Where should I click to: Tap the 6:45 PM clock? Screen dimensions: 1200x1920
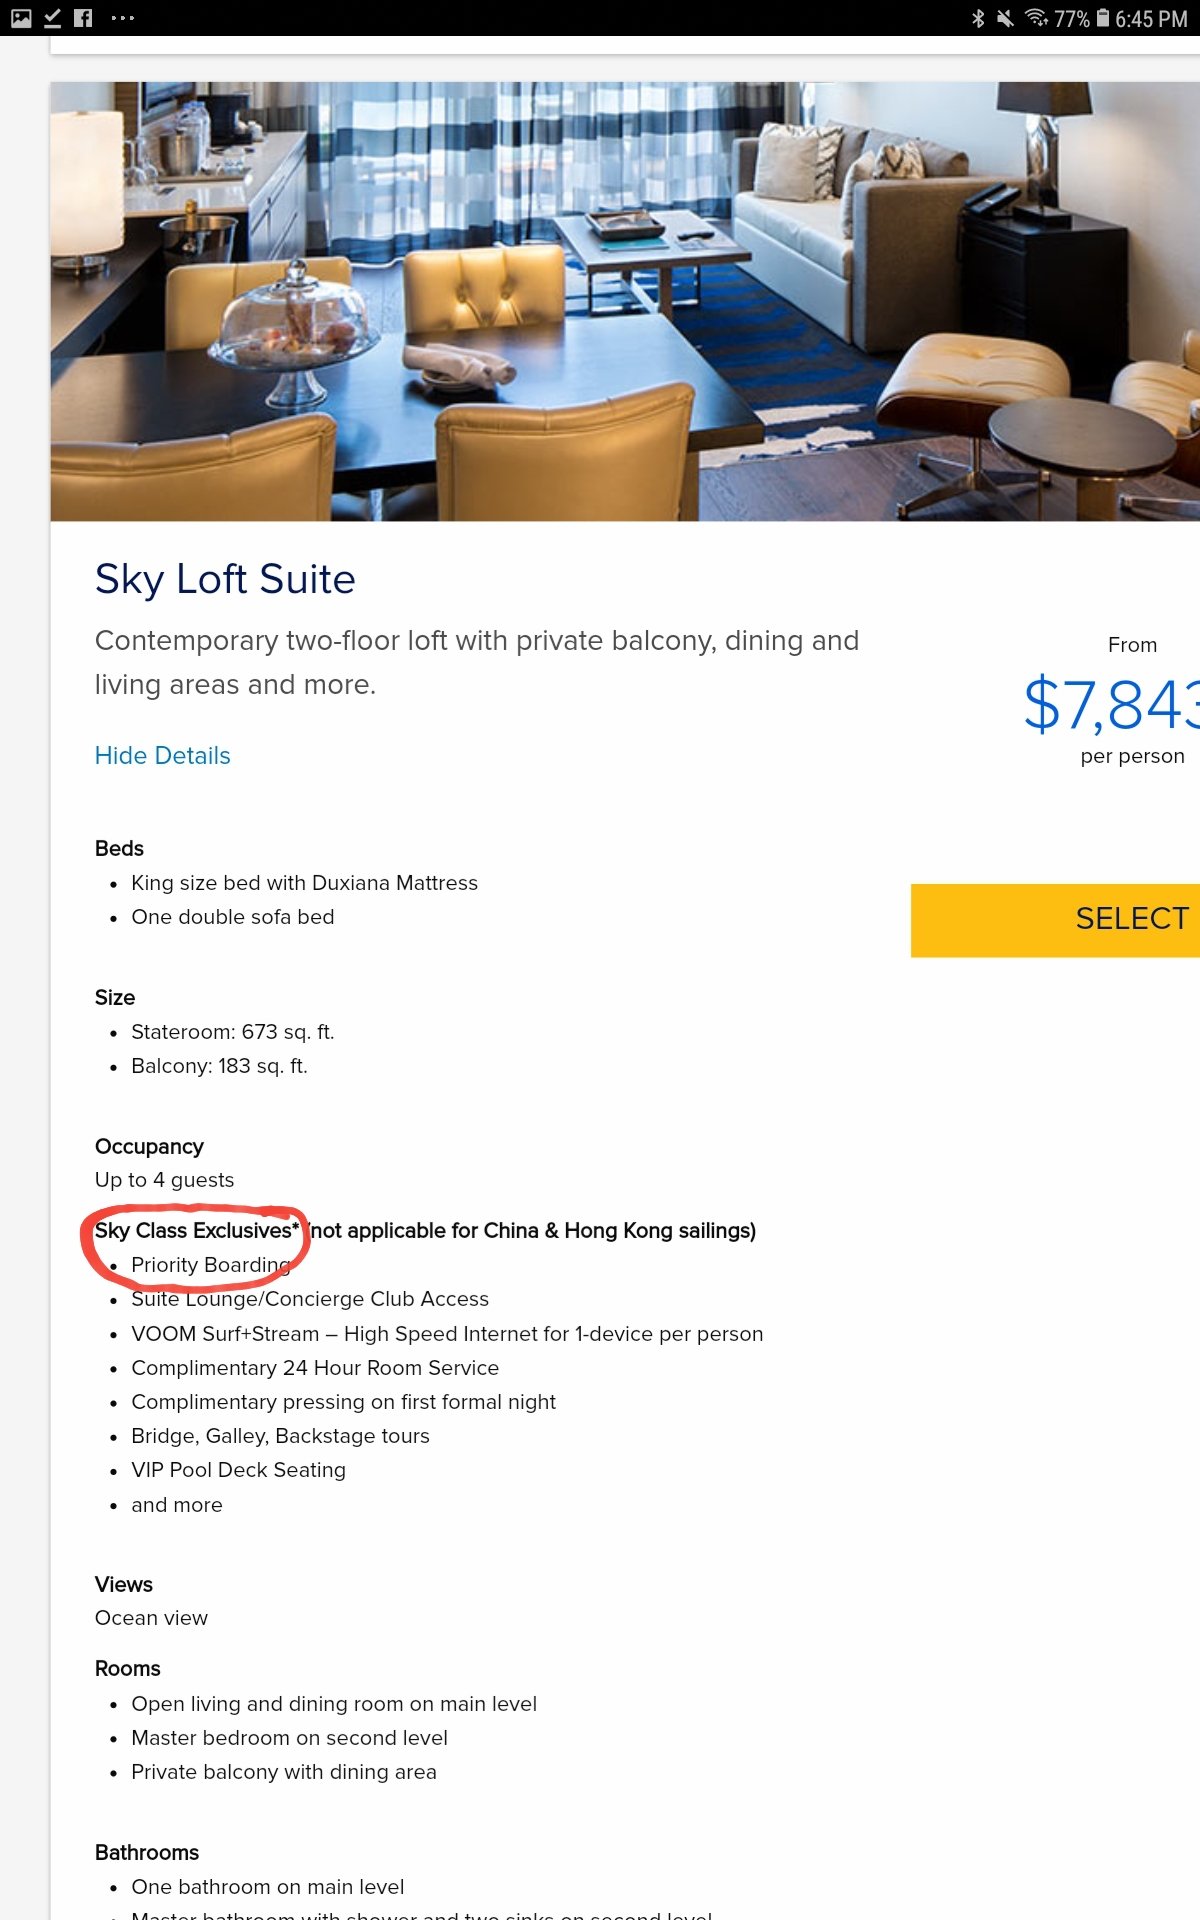click(1151, 19)
